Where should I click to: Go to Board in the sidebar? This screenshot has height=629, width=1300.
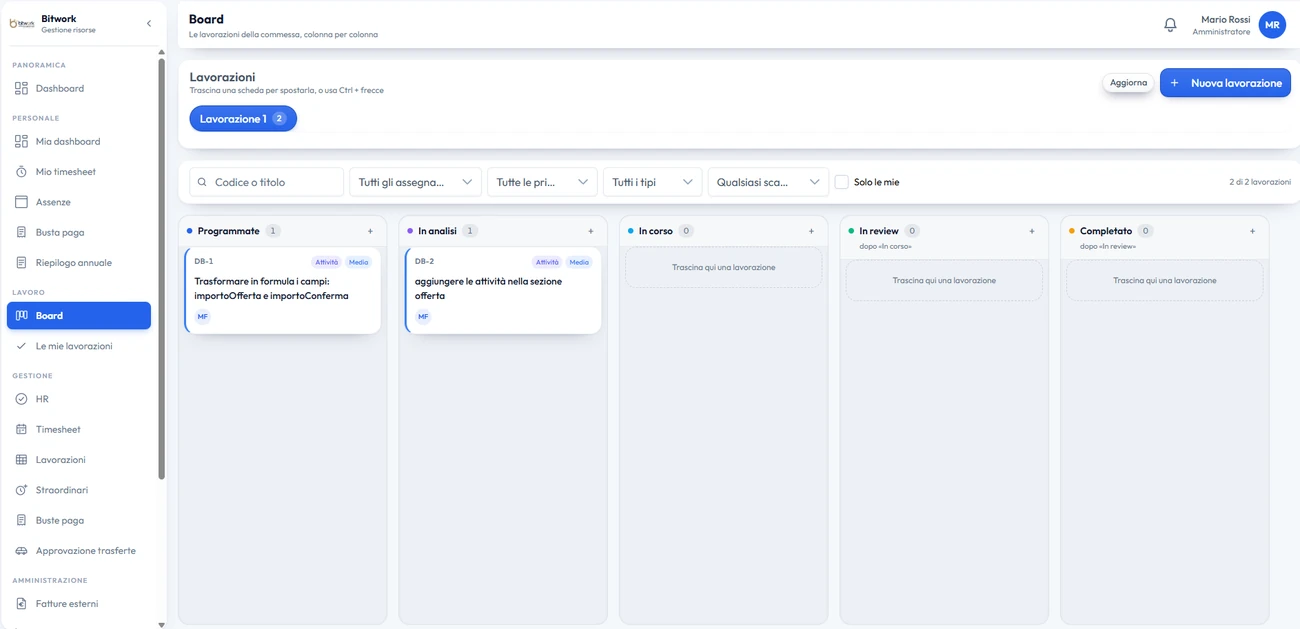pos(79,316)
